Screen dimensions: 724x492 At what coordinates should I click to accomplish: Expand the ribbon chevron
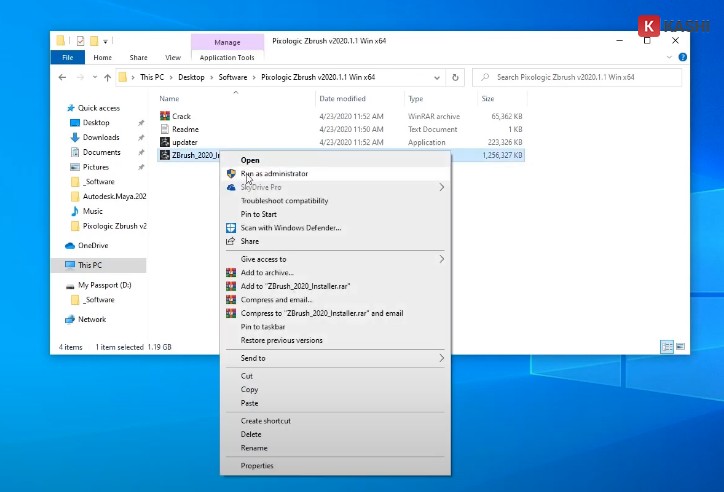[x=669, y=57]
